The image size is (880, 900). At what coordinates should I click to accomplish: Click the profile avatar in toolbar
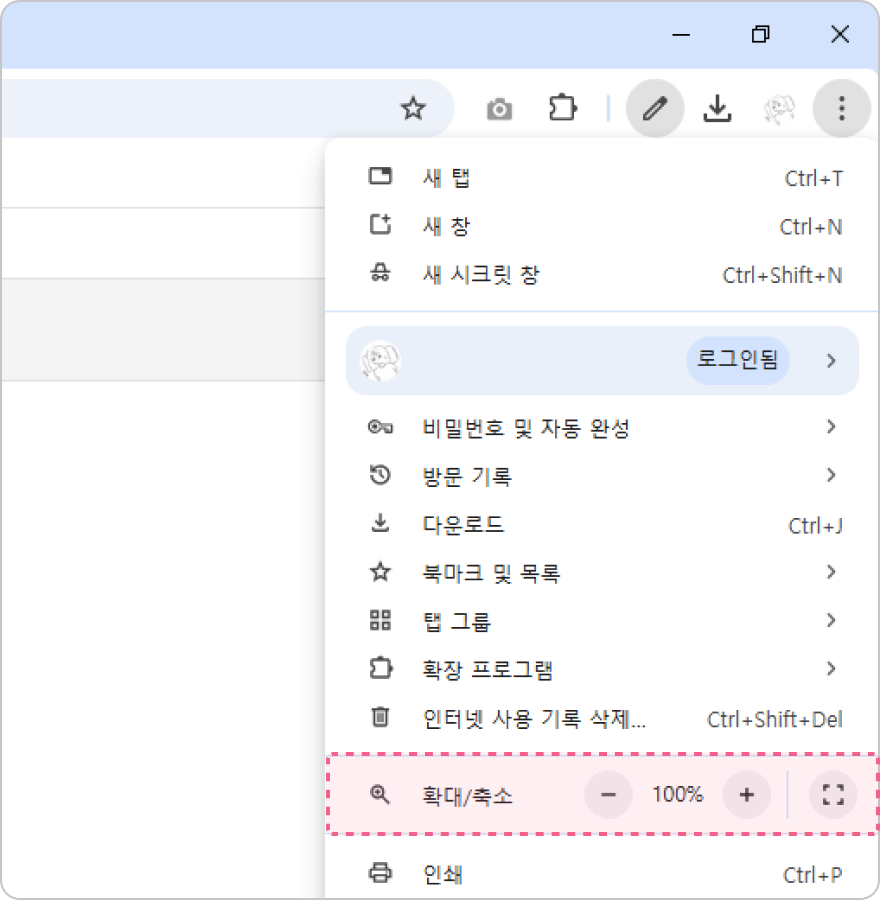[779, 108]
